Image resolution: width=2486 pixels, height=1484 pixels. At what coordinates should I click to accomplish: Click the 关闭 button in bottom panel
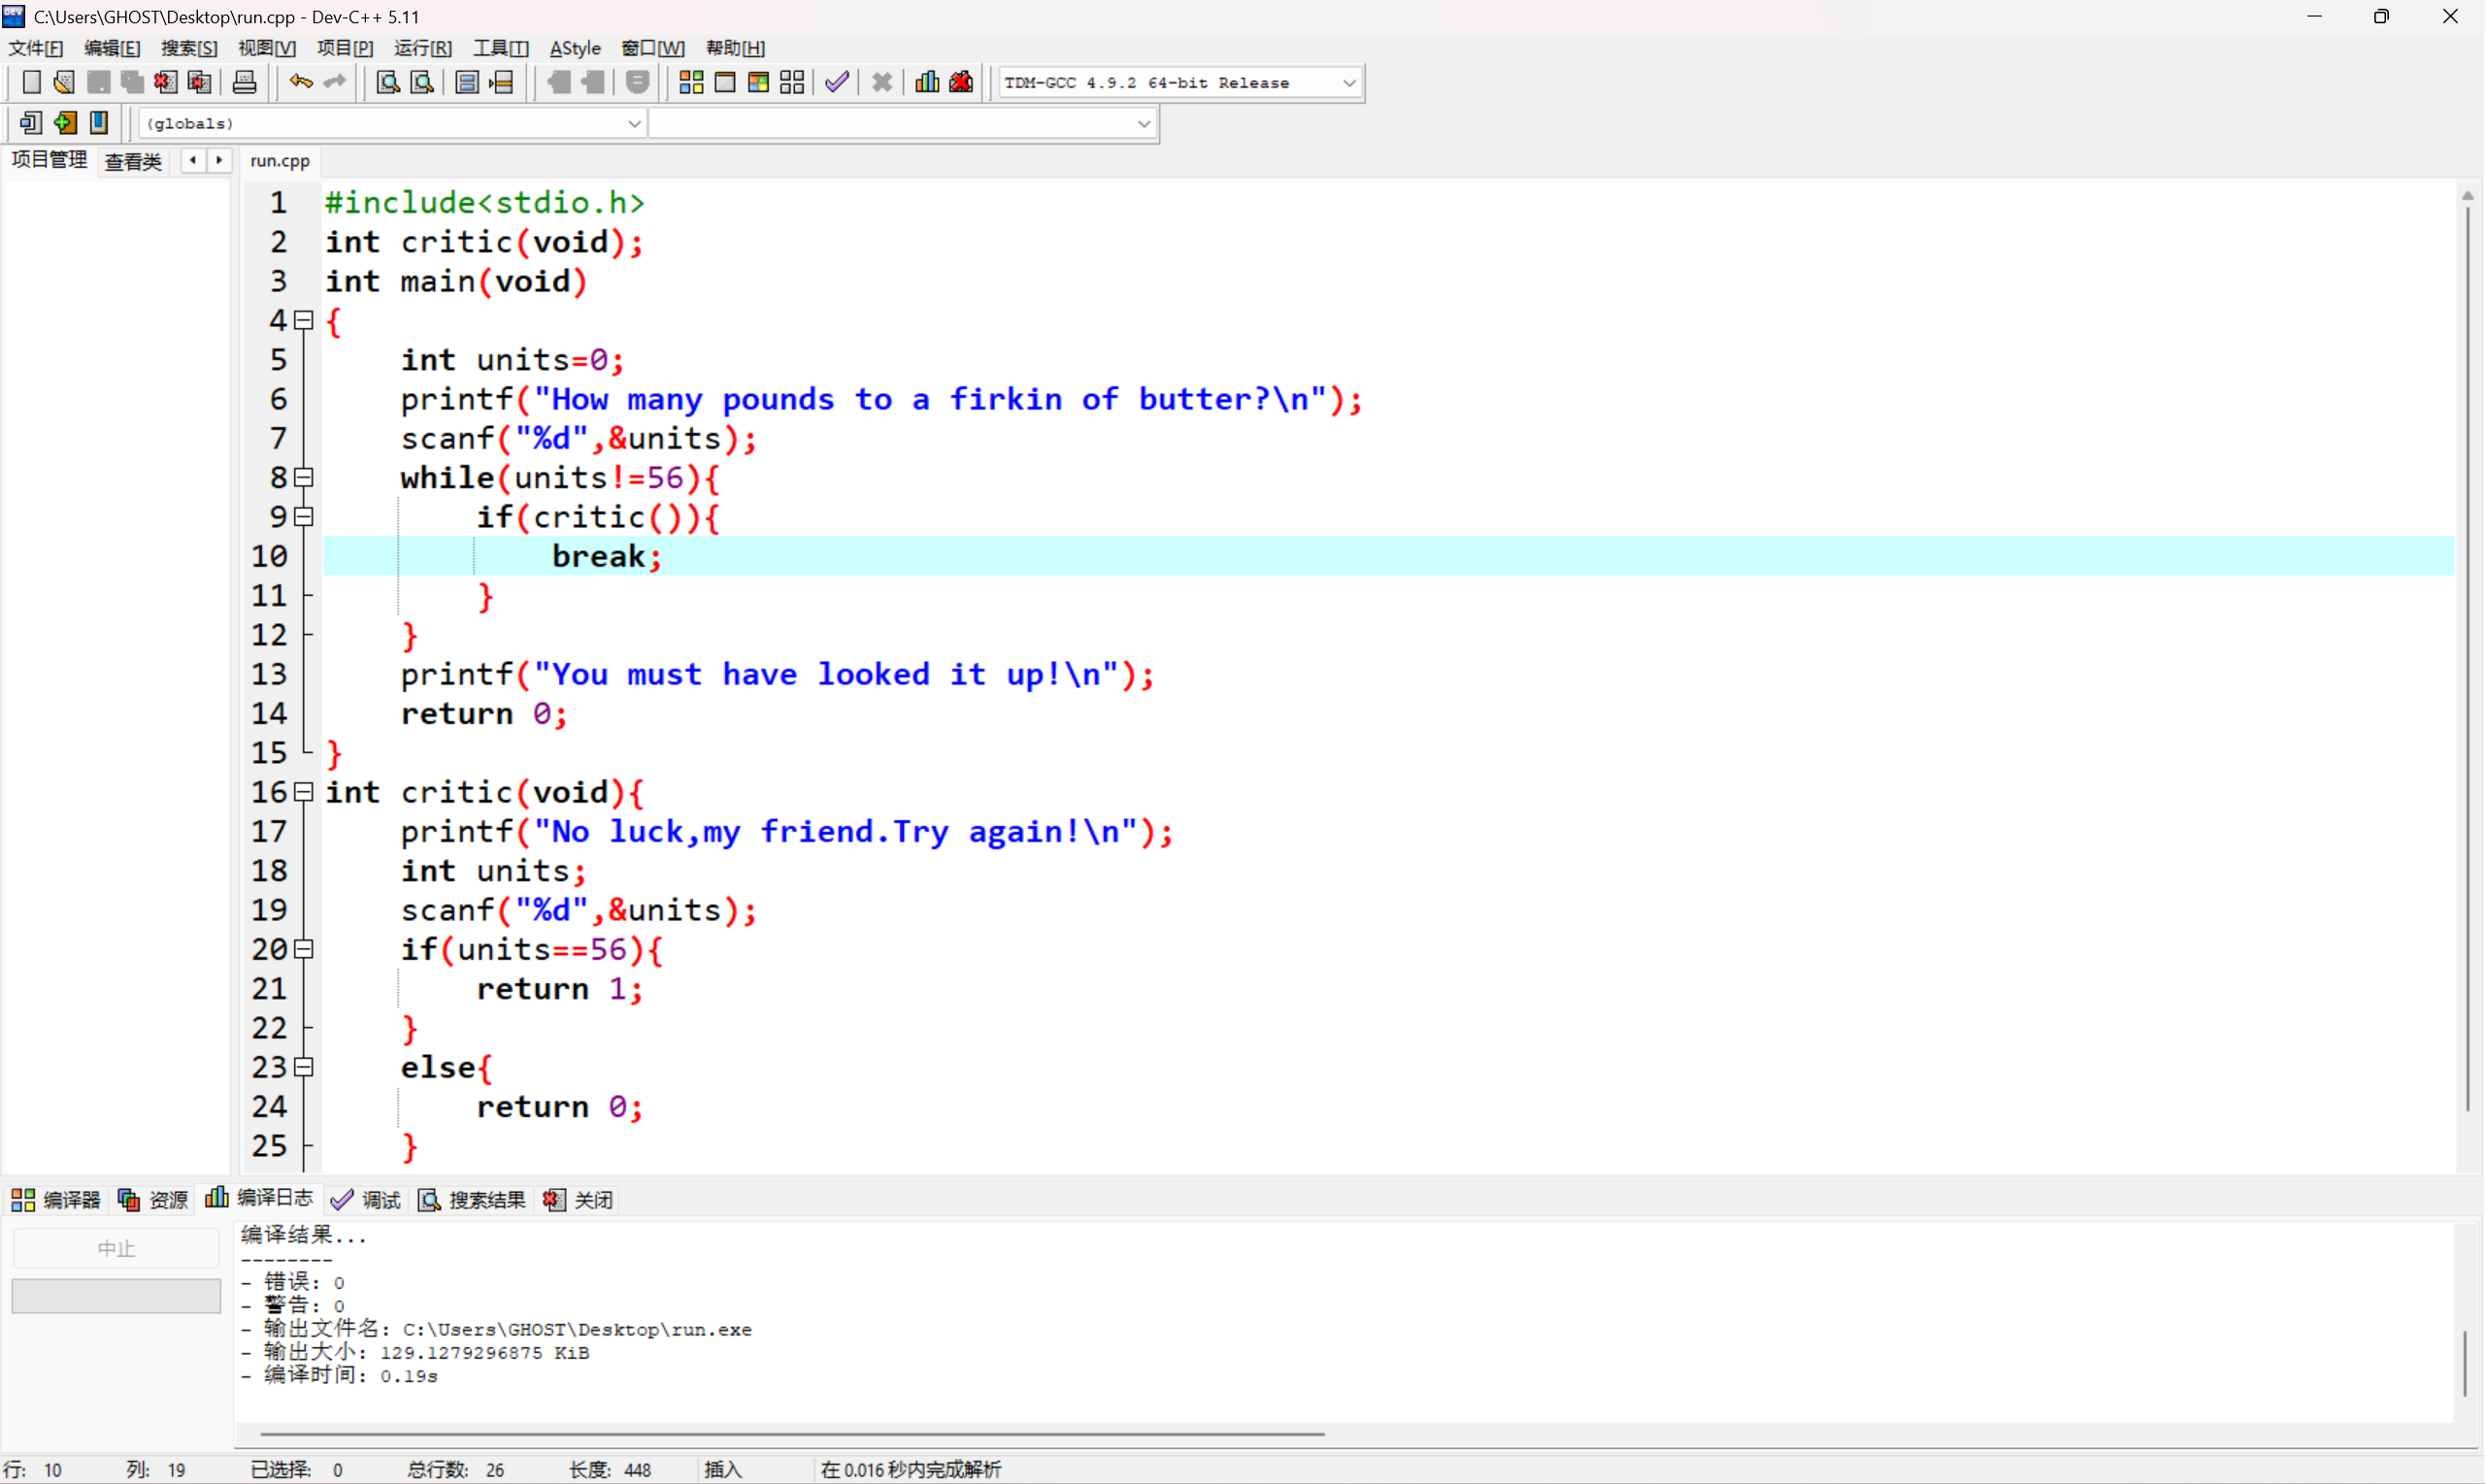pos(579,1200)
